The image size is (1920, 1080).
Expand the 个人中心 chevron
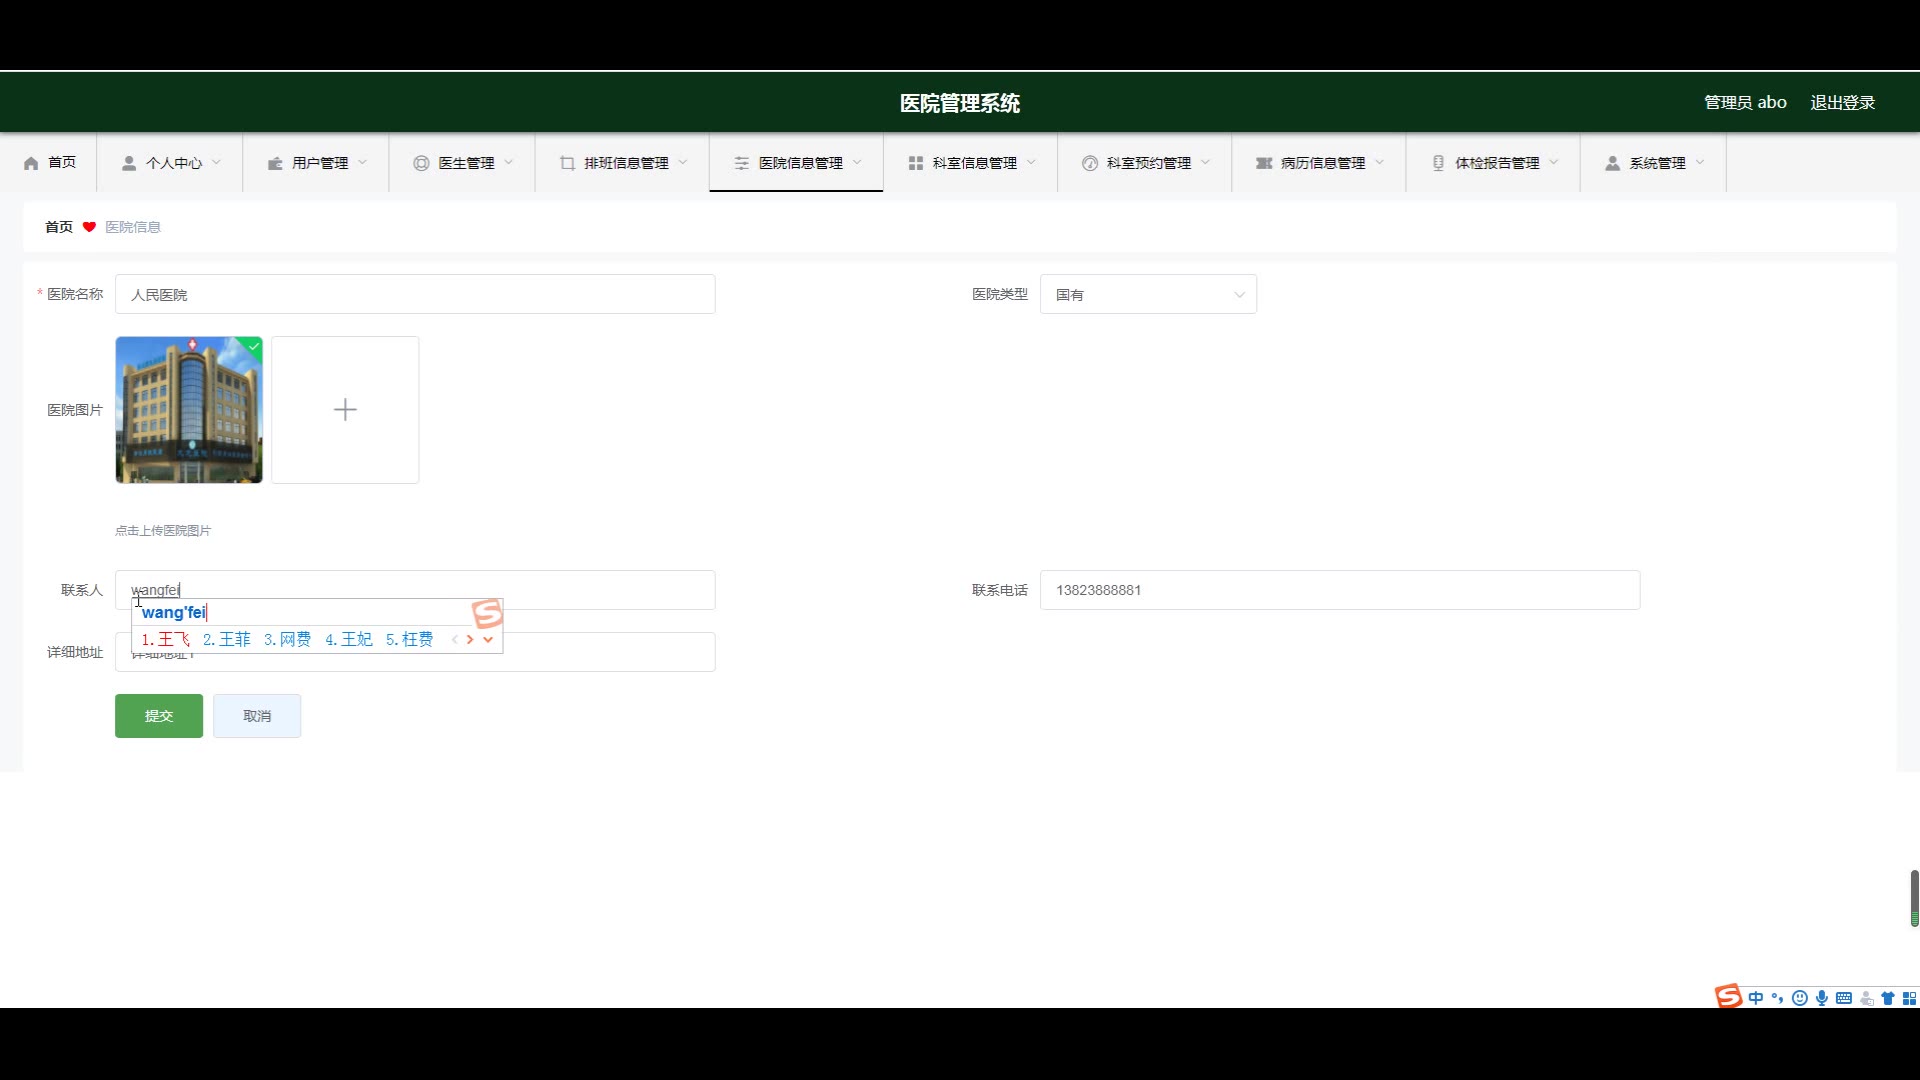tap(217, 163)
